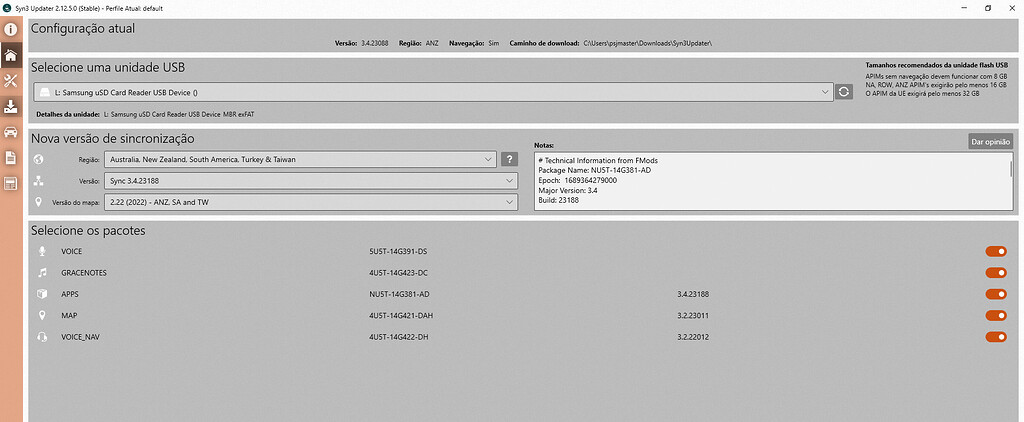Select package code 5U5T-14G391-DS
Image resolution: width=1024 pixels, height=422 pixels.
398,252
